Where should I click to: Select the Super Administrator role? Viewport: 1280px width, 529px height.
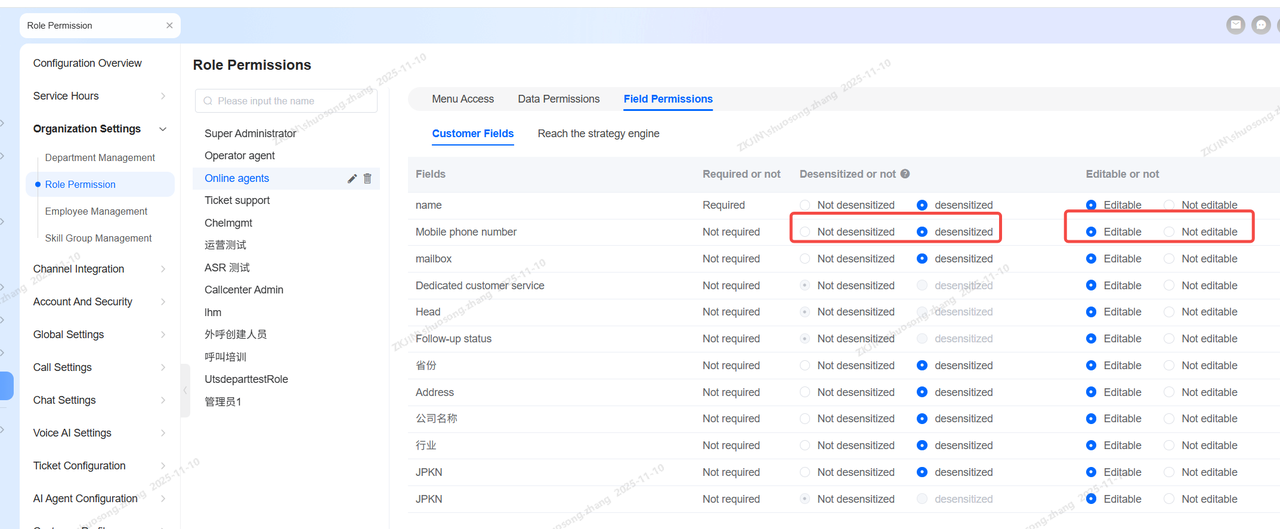pos(250,133)
